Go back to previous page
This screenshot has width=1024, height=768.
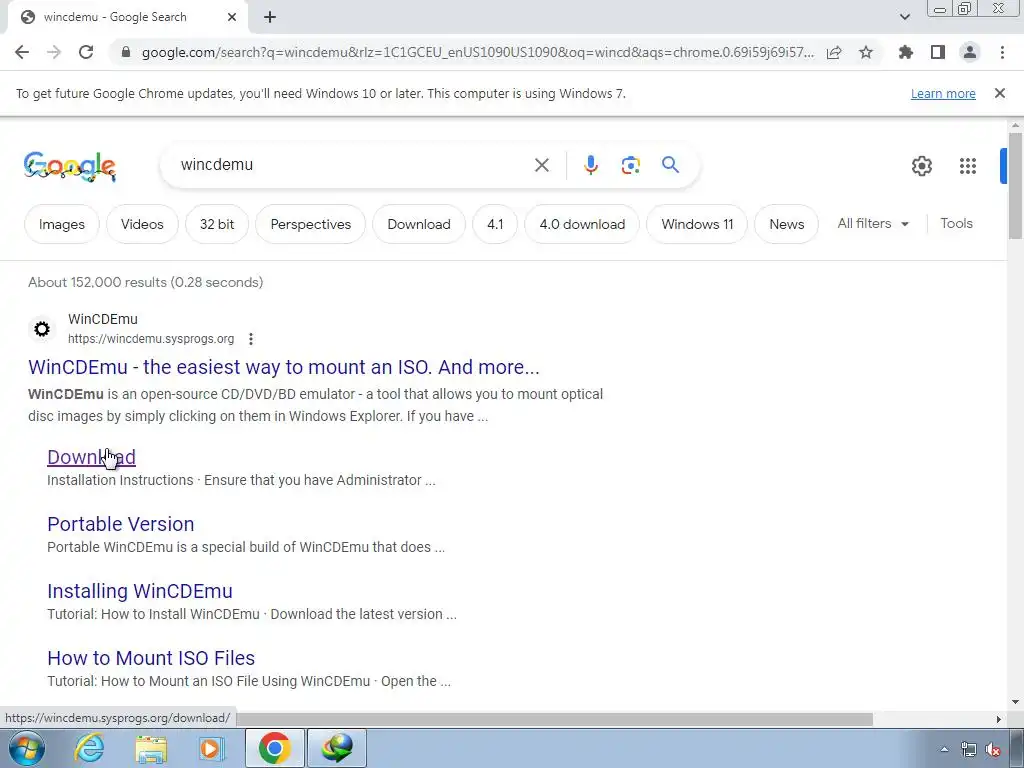(22, 52)
